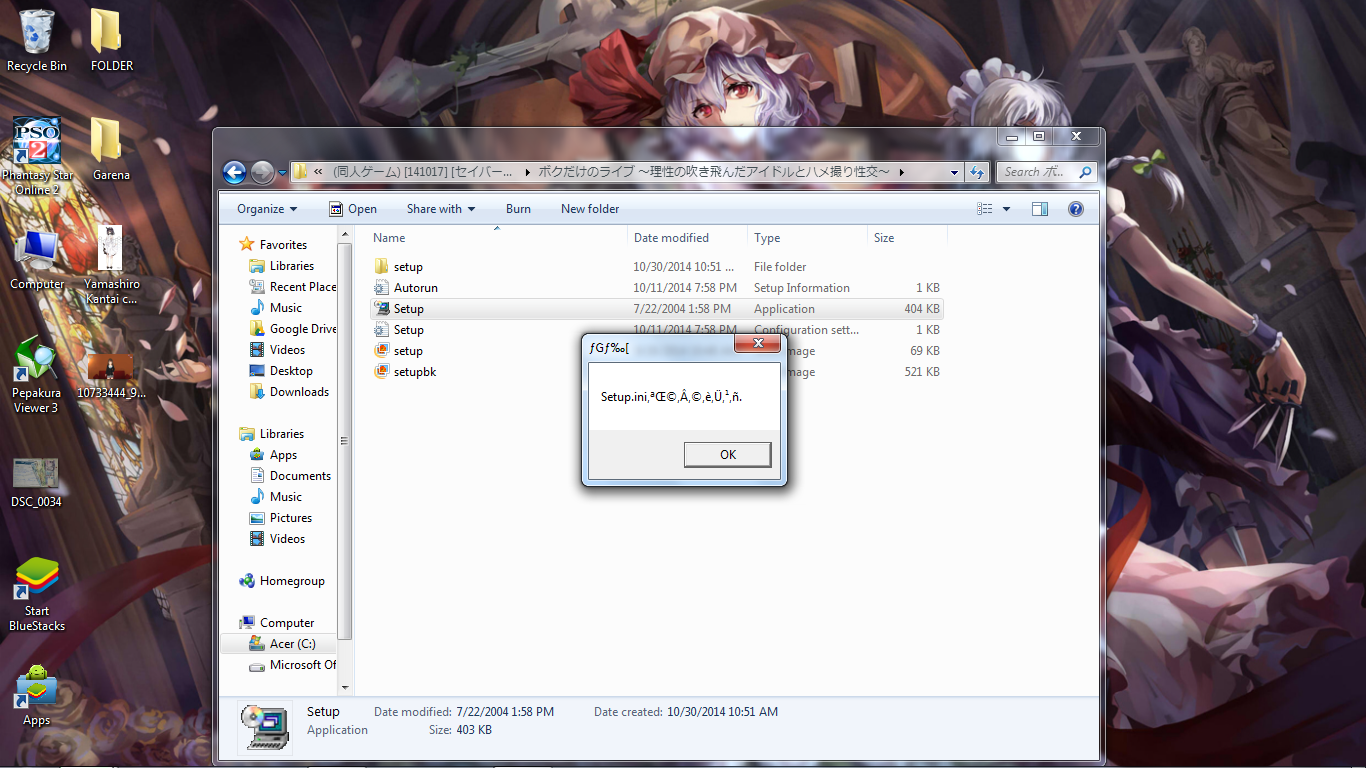Open the Share with dropdown
This screenshot has width=1366, height=768.
(441, 209)
